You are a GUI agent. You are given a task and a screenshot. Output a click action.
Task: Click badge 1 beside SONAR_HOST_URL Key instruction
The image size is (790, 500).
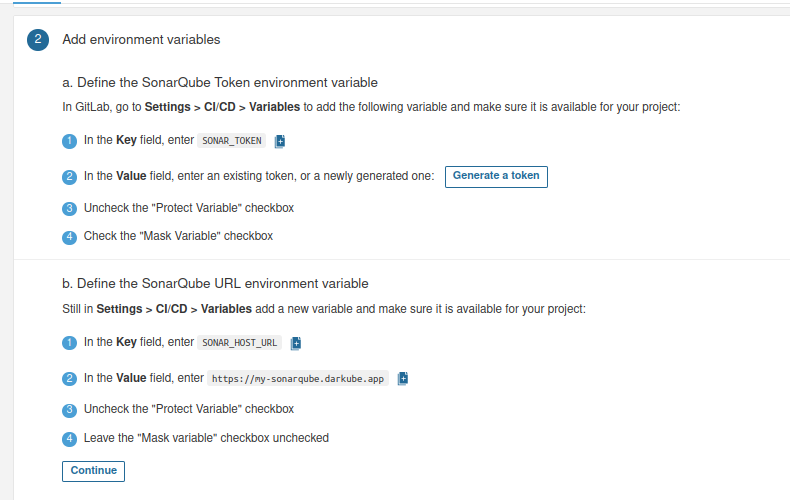tap(70, 343)
